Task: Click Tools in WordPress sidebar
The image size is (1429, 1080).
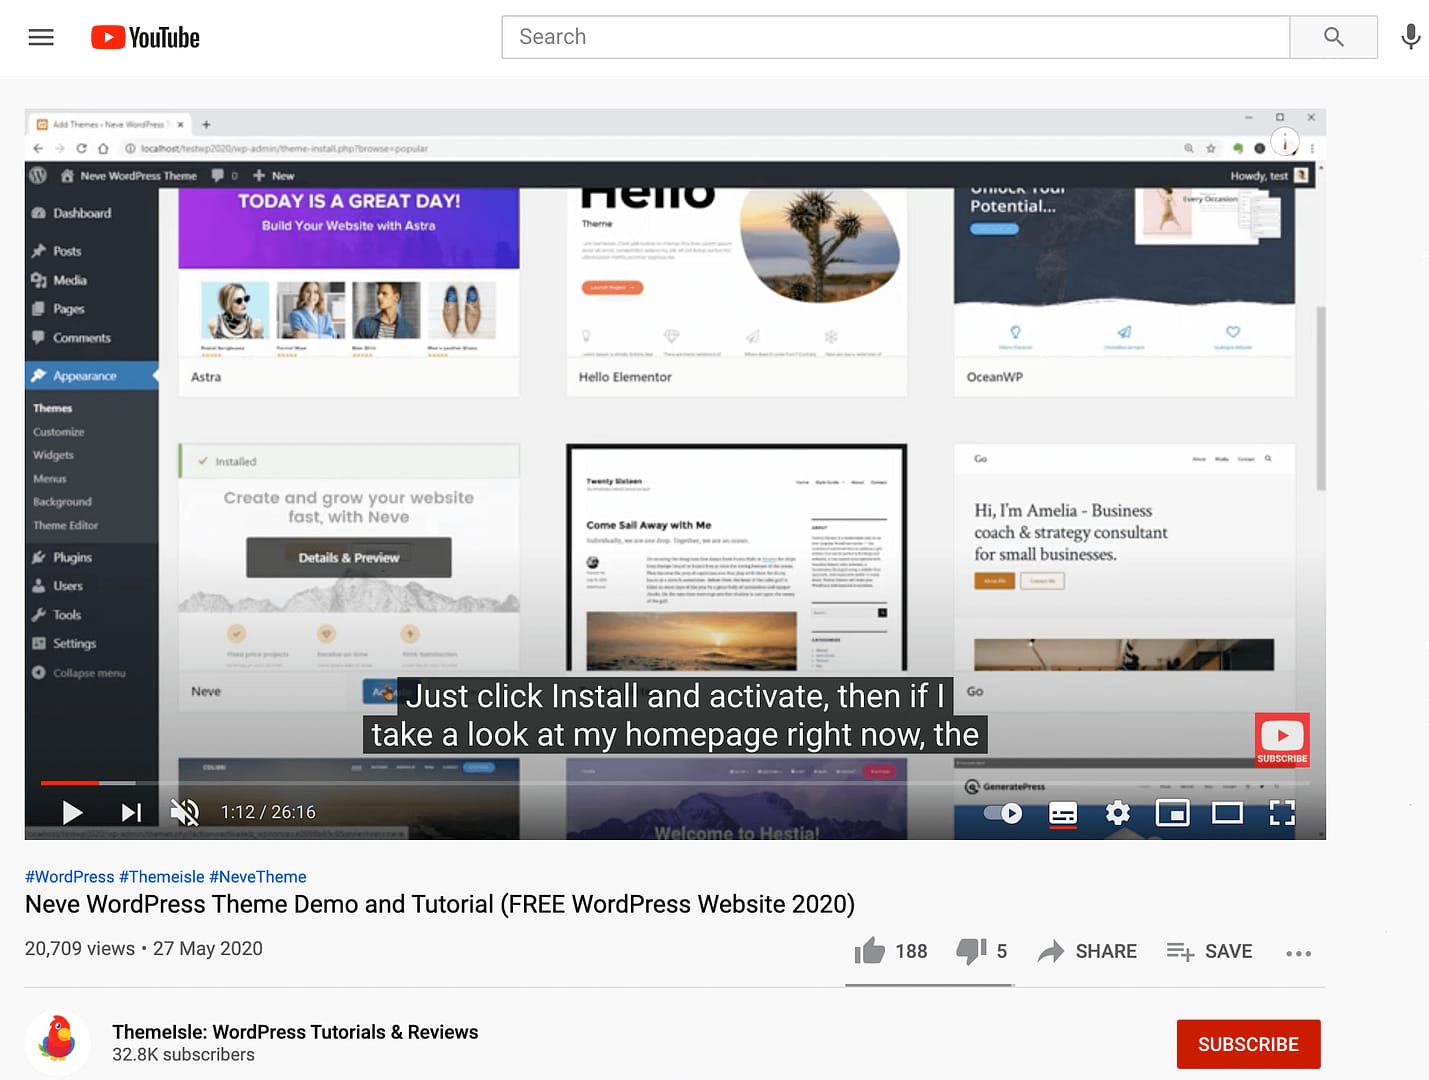Action: (x=67, y=615)
